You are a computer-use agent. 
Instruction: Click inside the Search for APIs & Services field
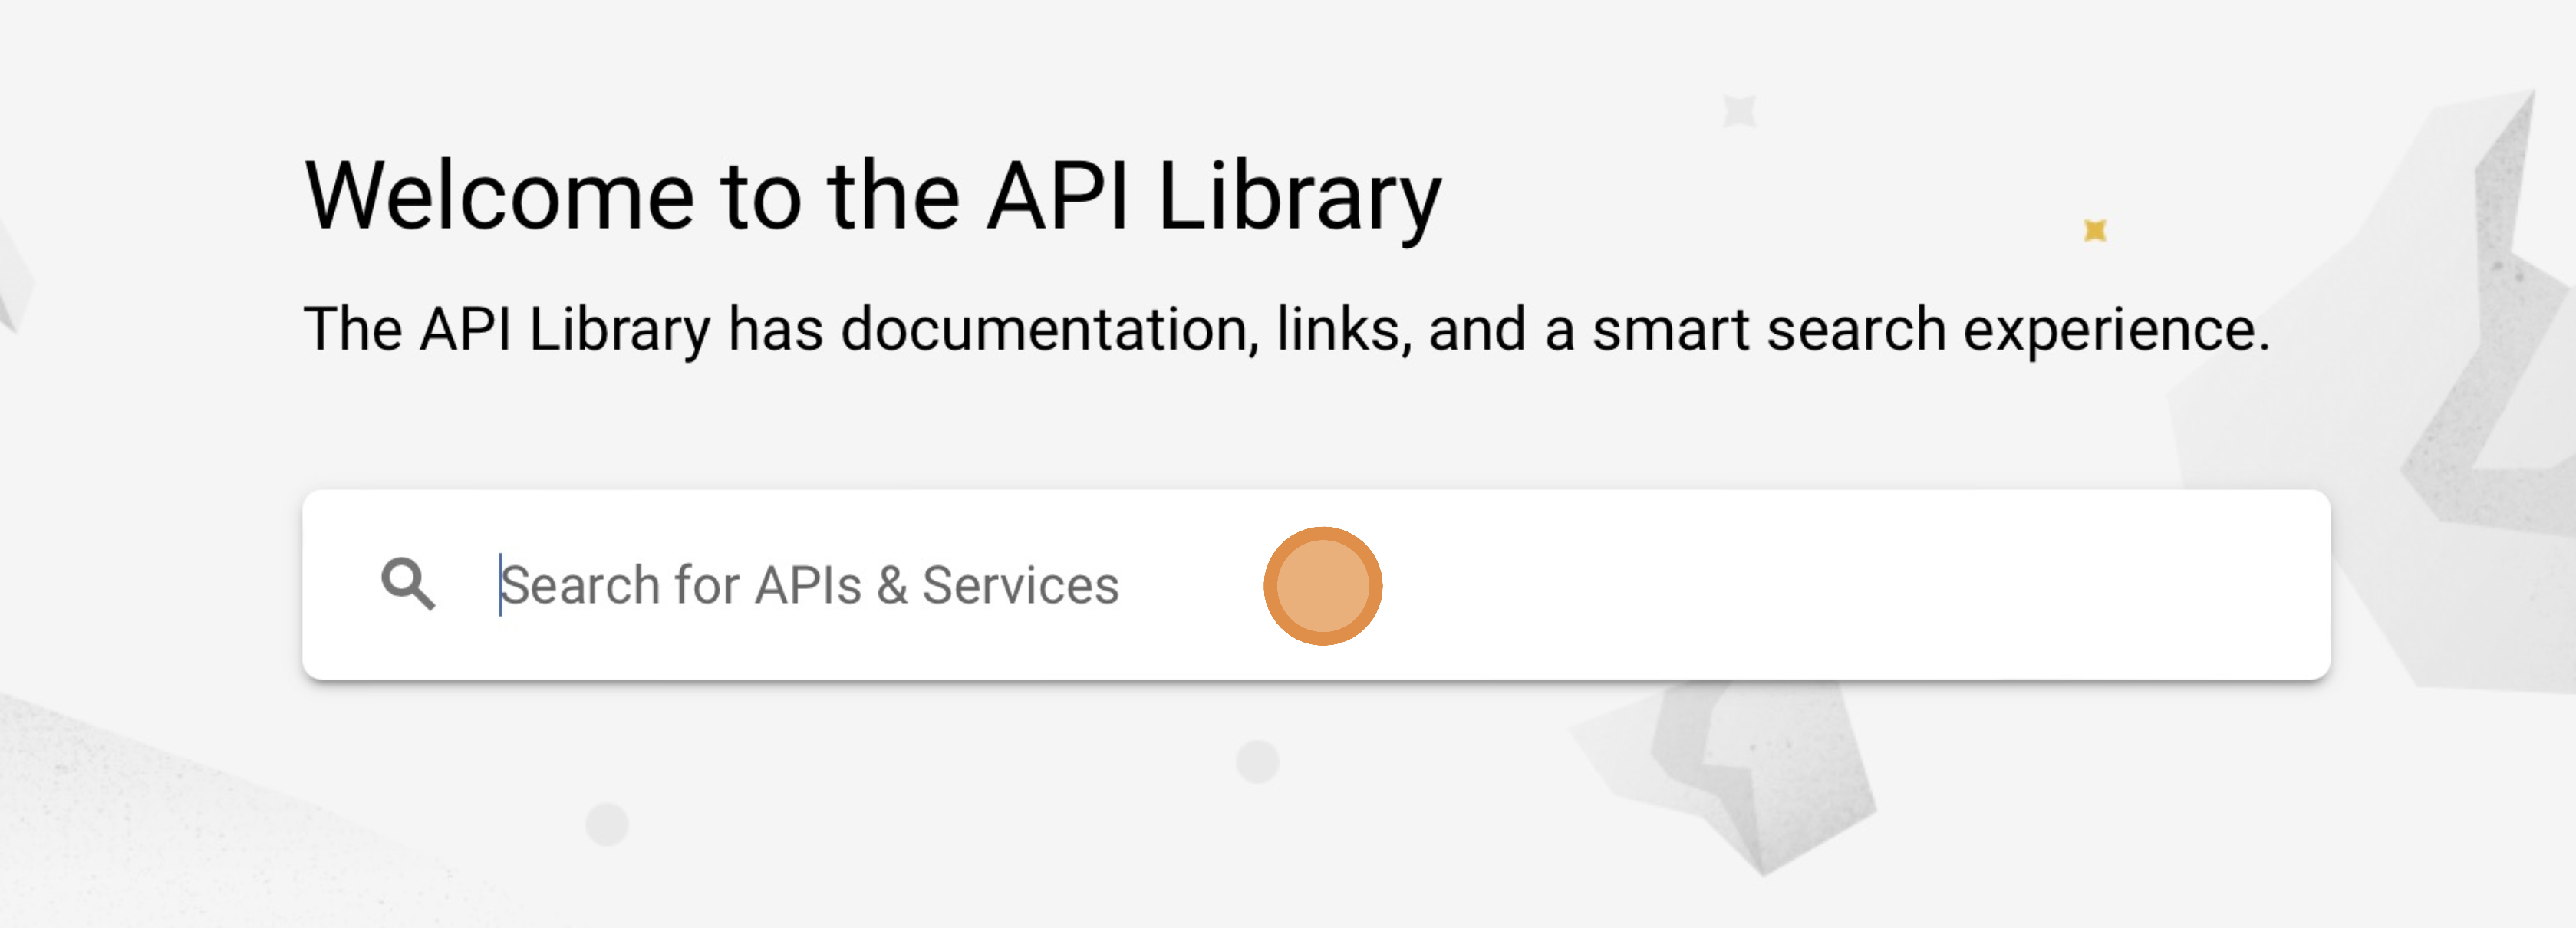coord(812,585)
